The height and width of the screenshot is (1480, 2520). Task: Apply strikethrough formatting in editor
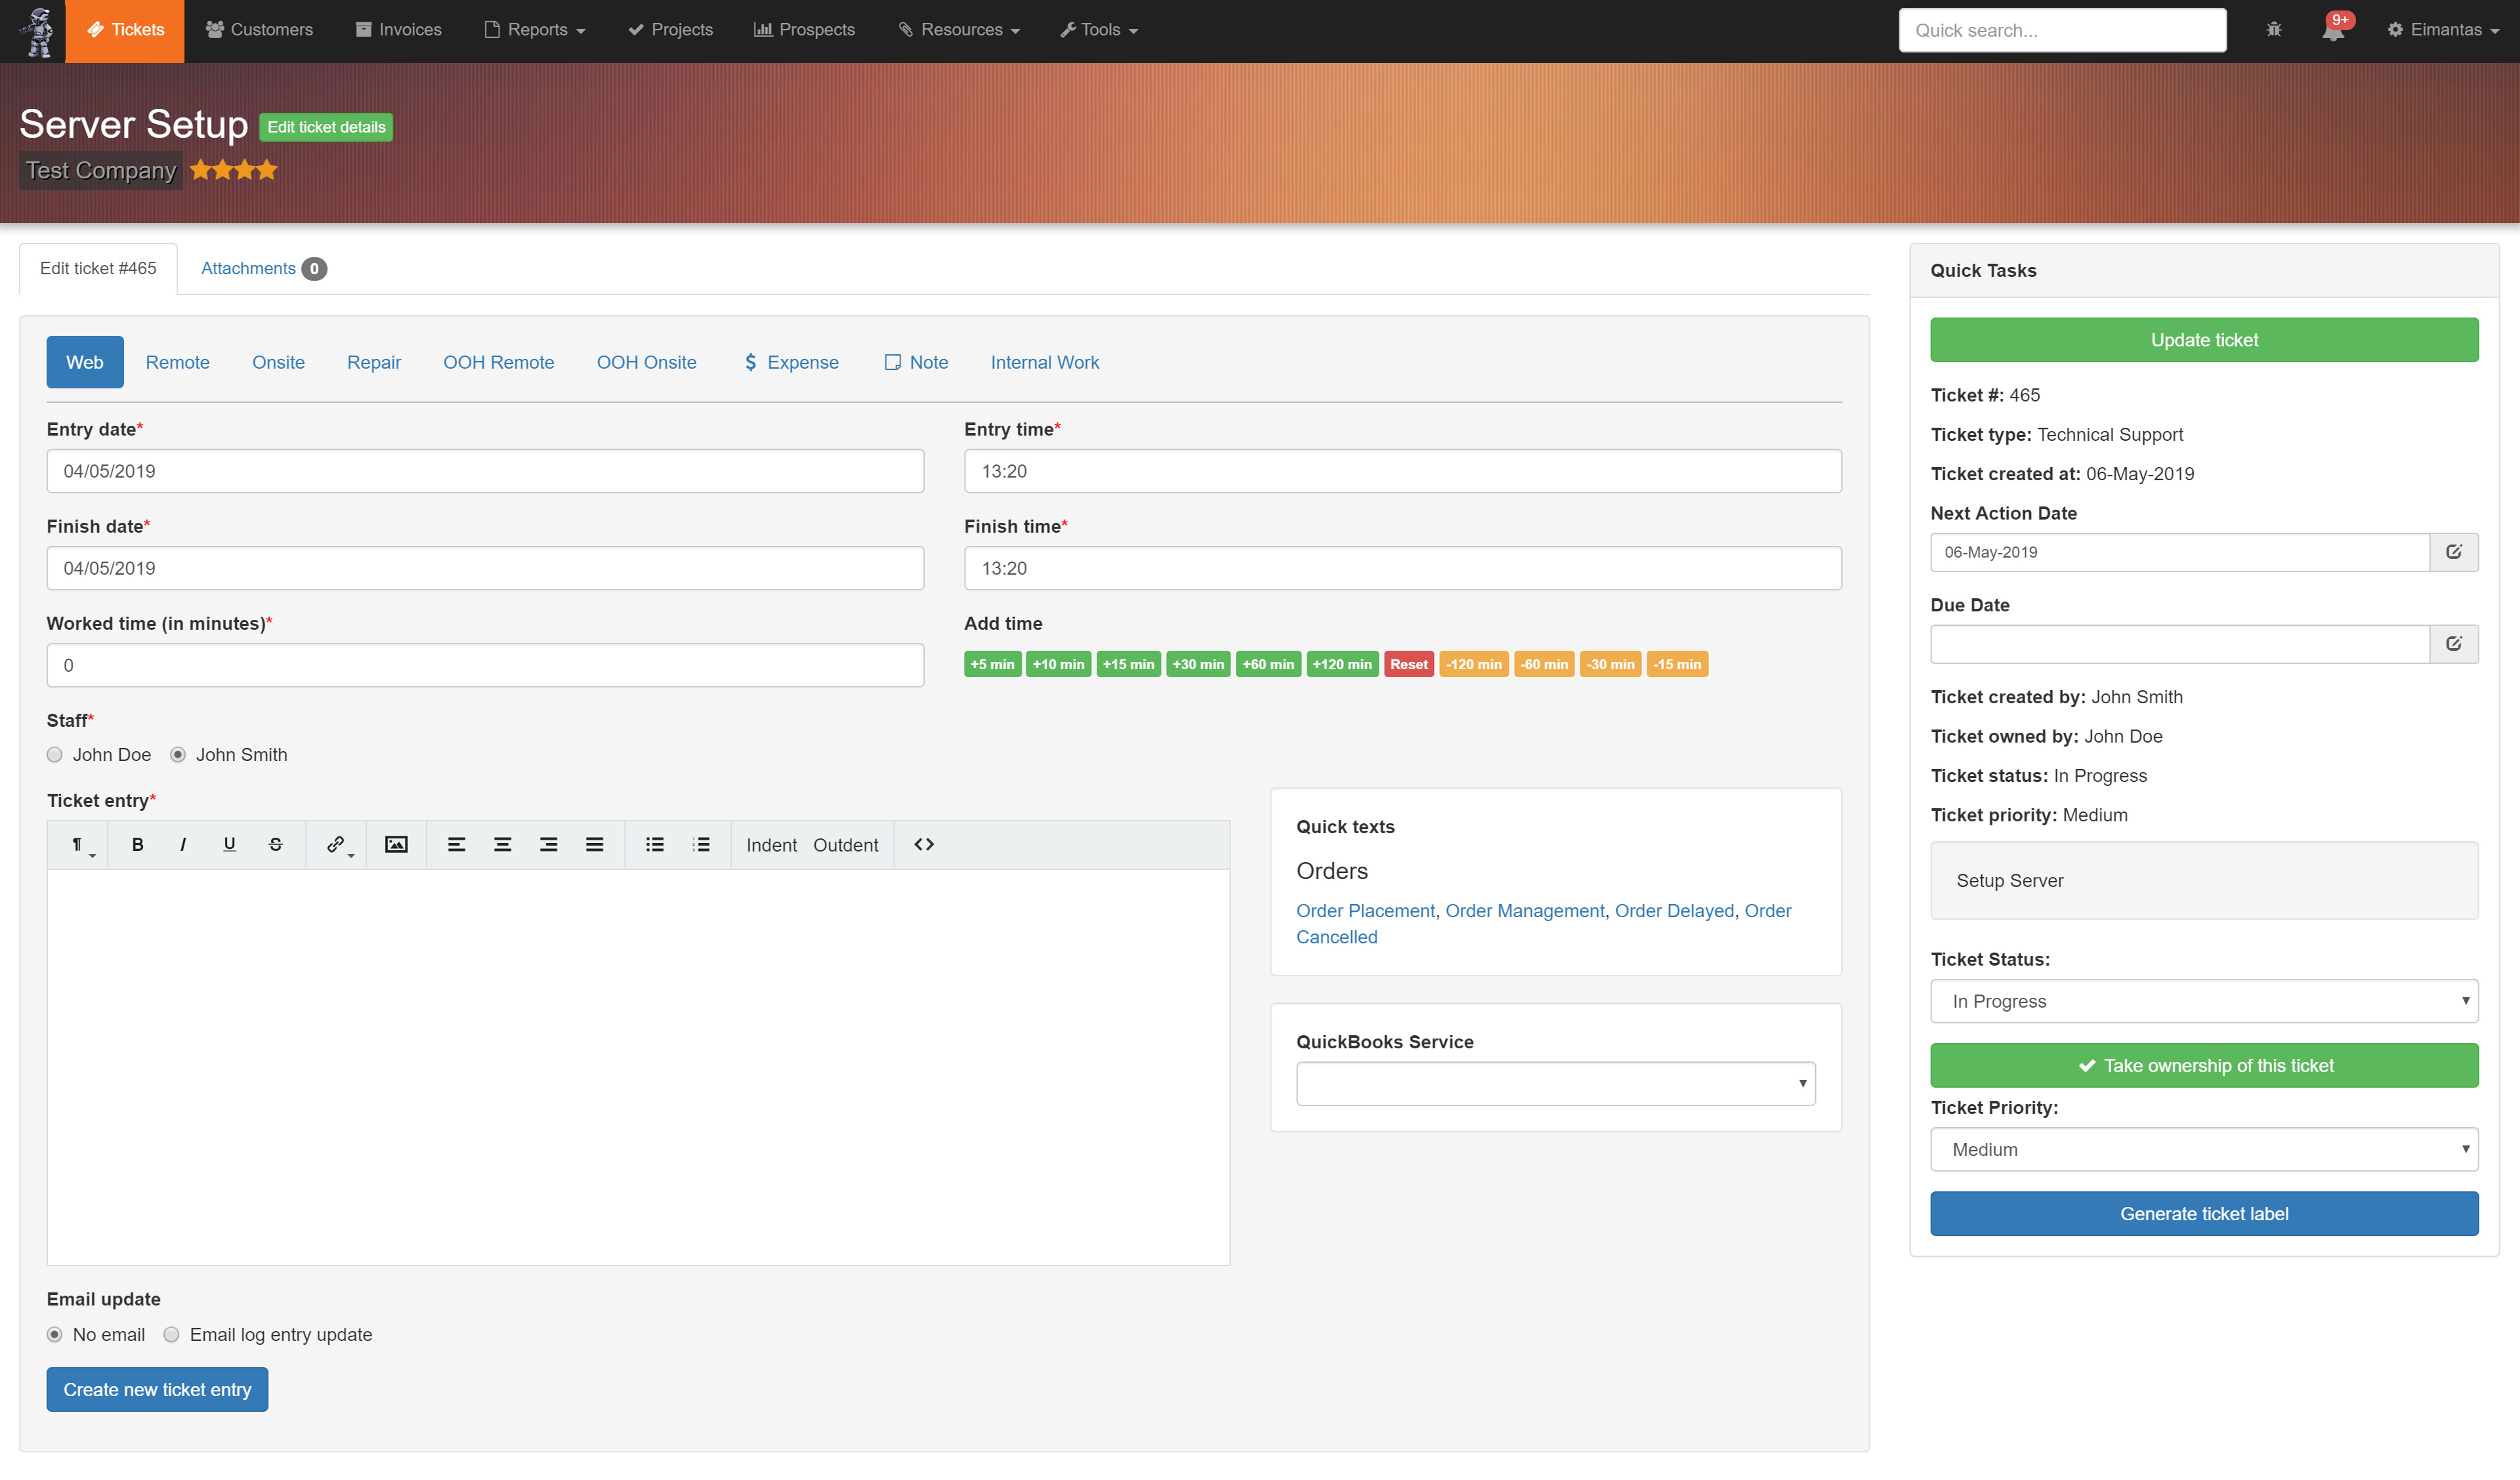pos(276,844)
